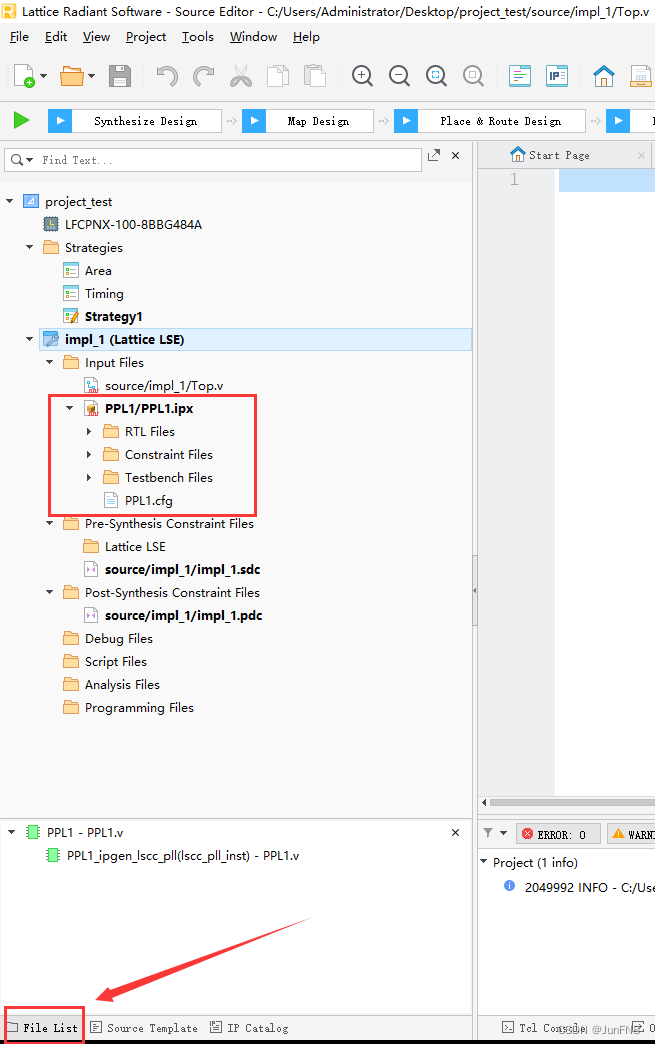
Task: Save file using the floppy disk icon
Action: coord(120,76)
